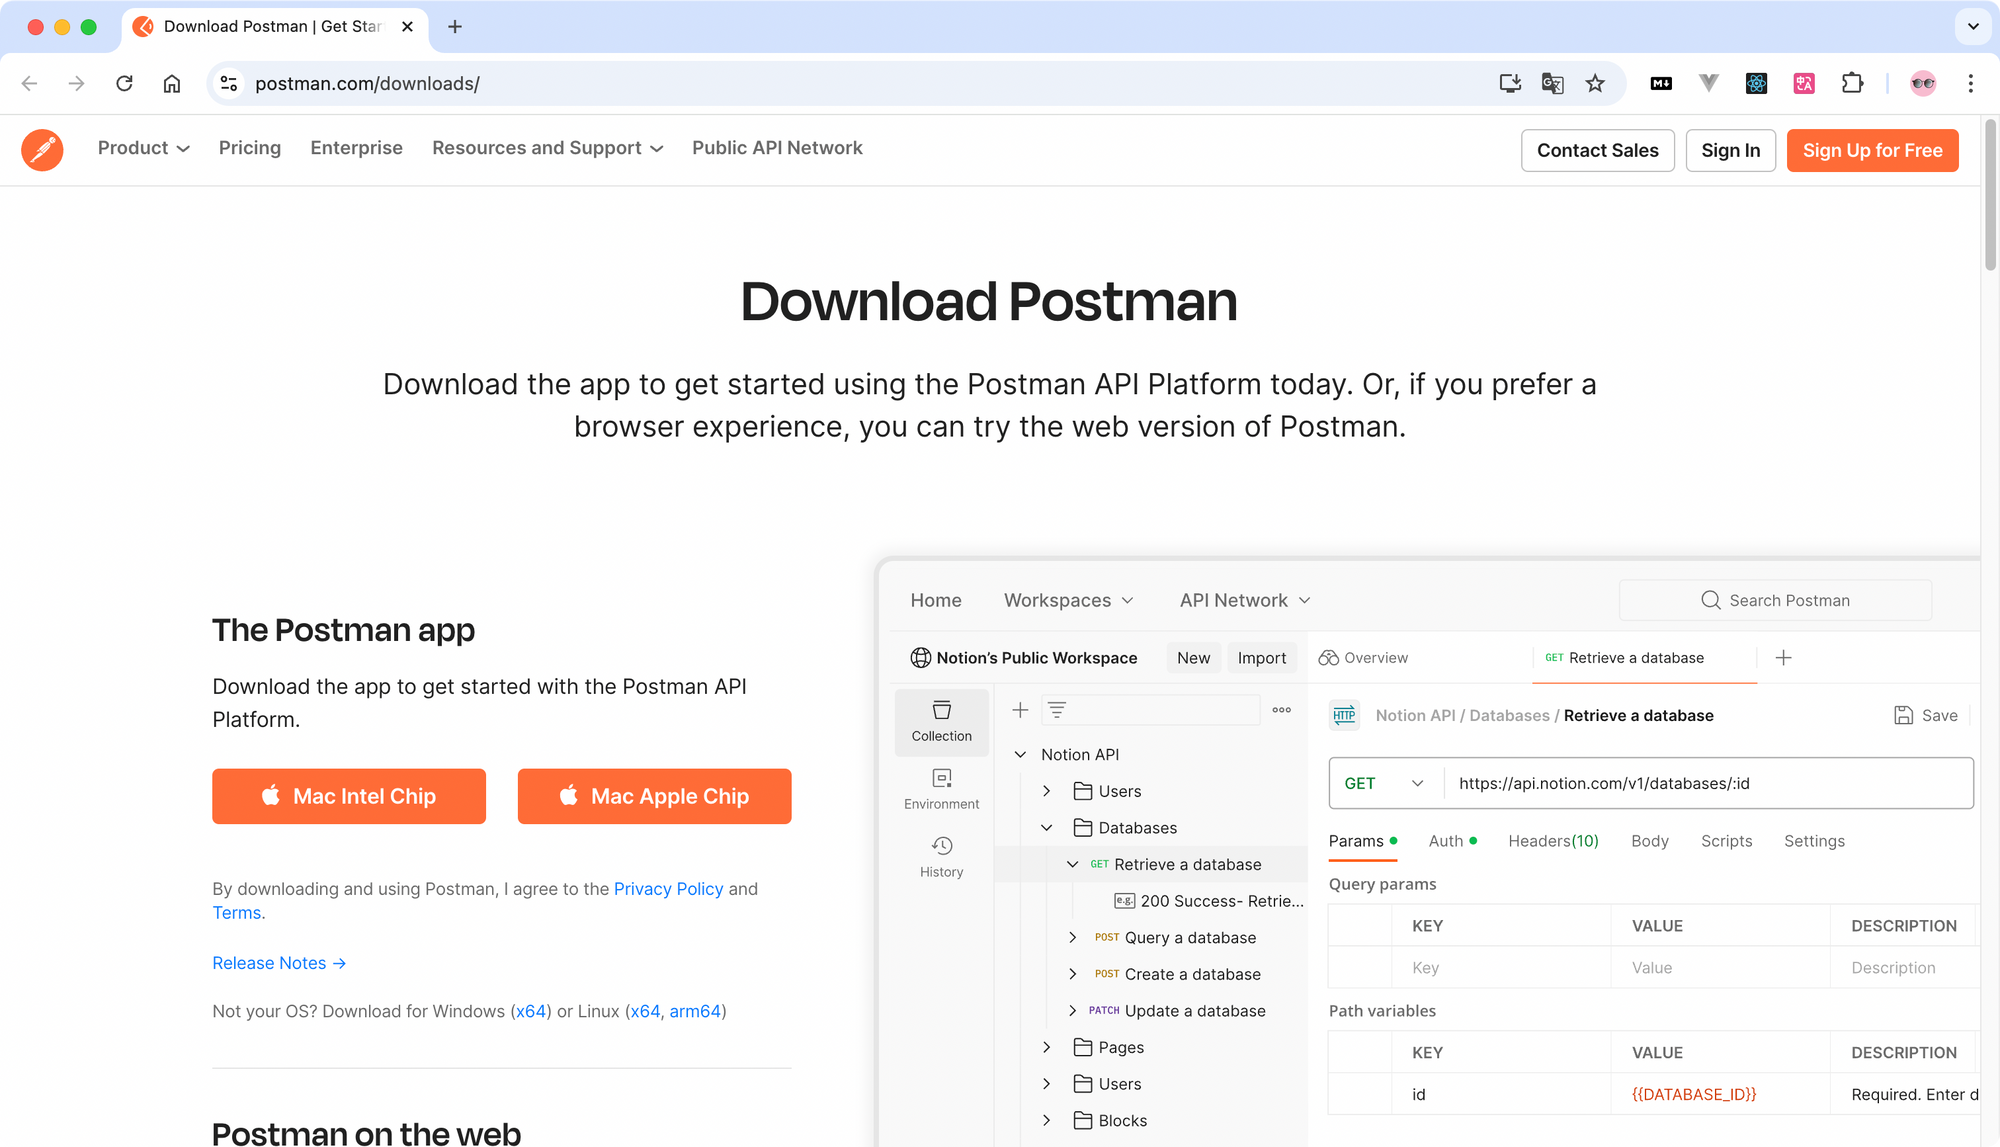The width and height of the screenshot is (2000, 1147).
Task: Open the Product dropdown menu
Action: pyautogui.click(x=143, y=148)
